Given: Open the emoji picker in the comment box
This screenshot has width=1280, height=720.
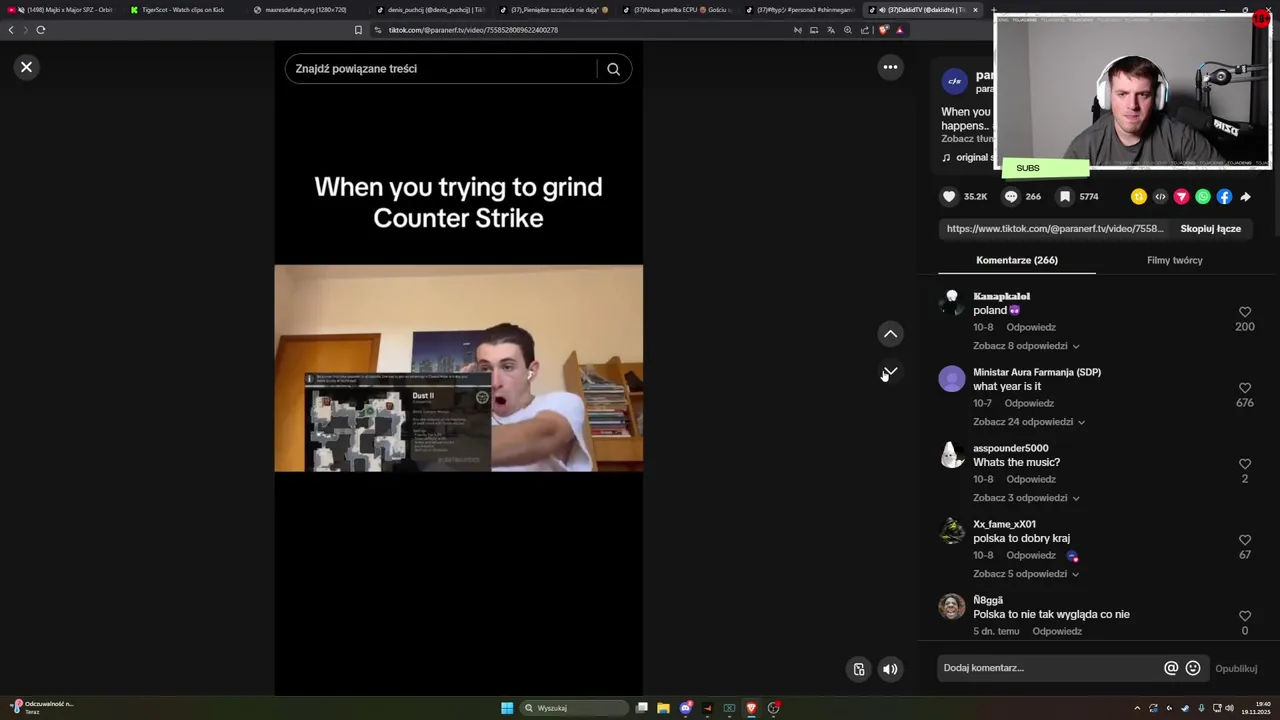Looking at the screenshot, I should coord(1193,668).
